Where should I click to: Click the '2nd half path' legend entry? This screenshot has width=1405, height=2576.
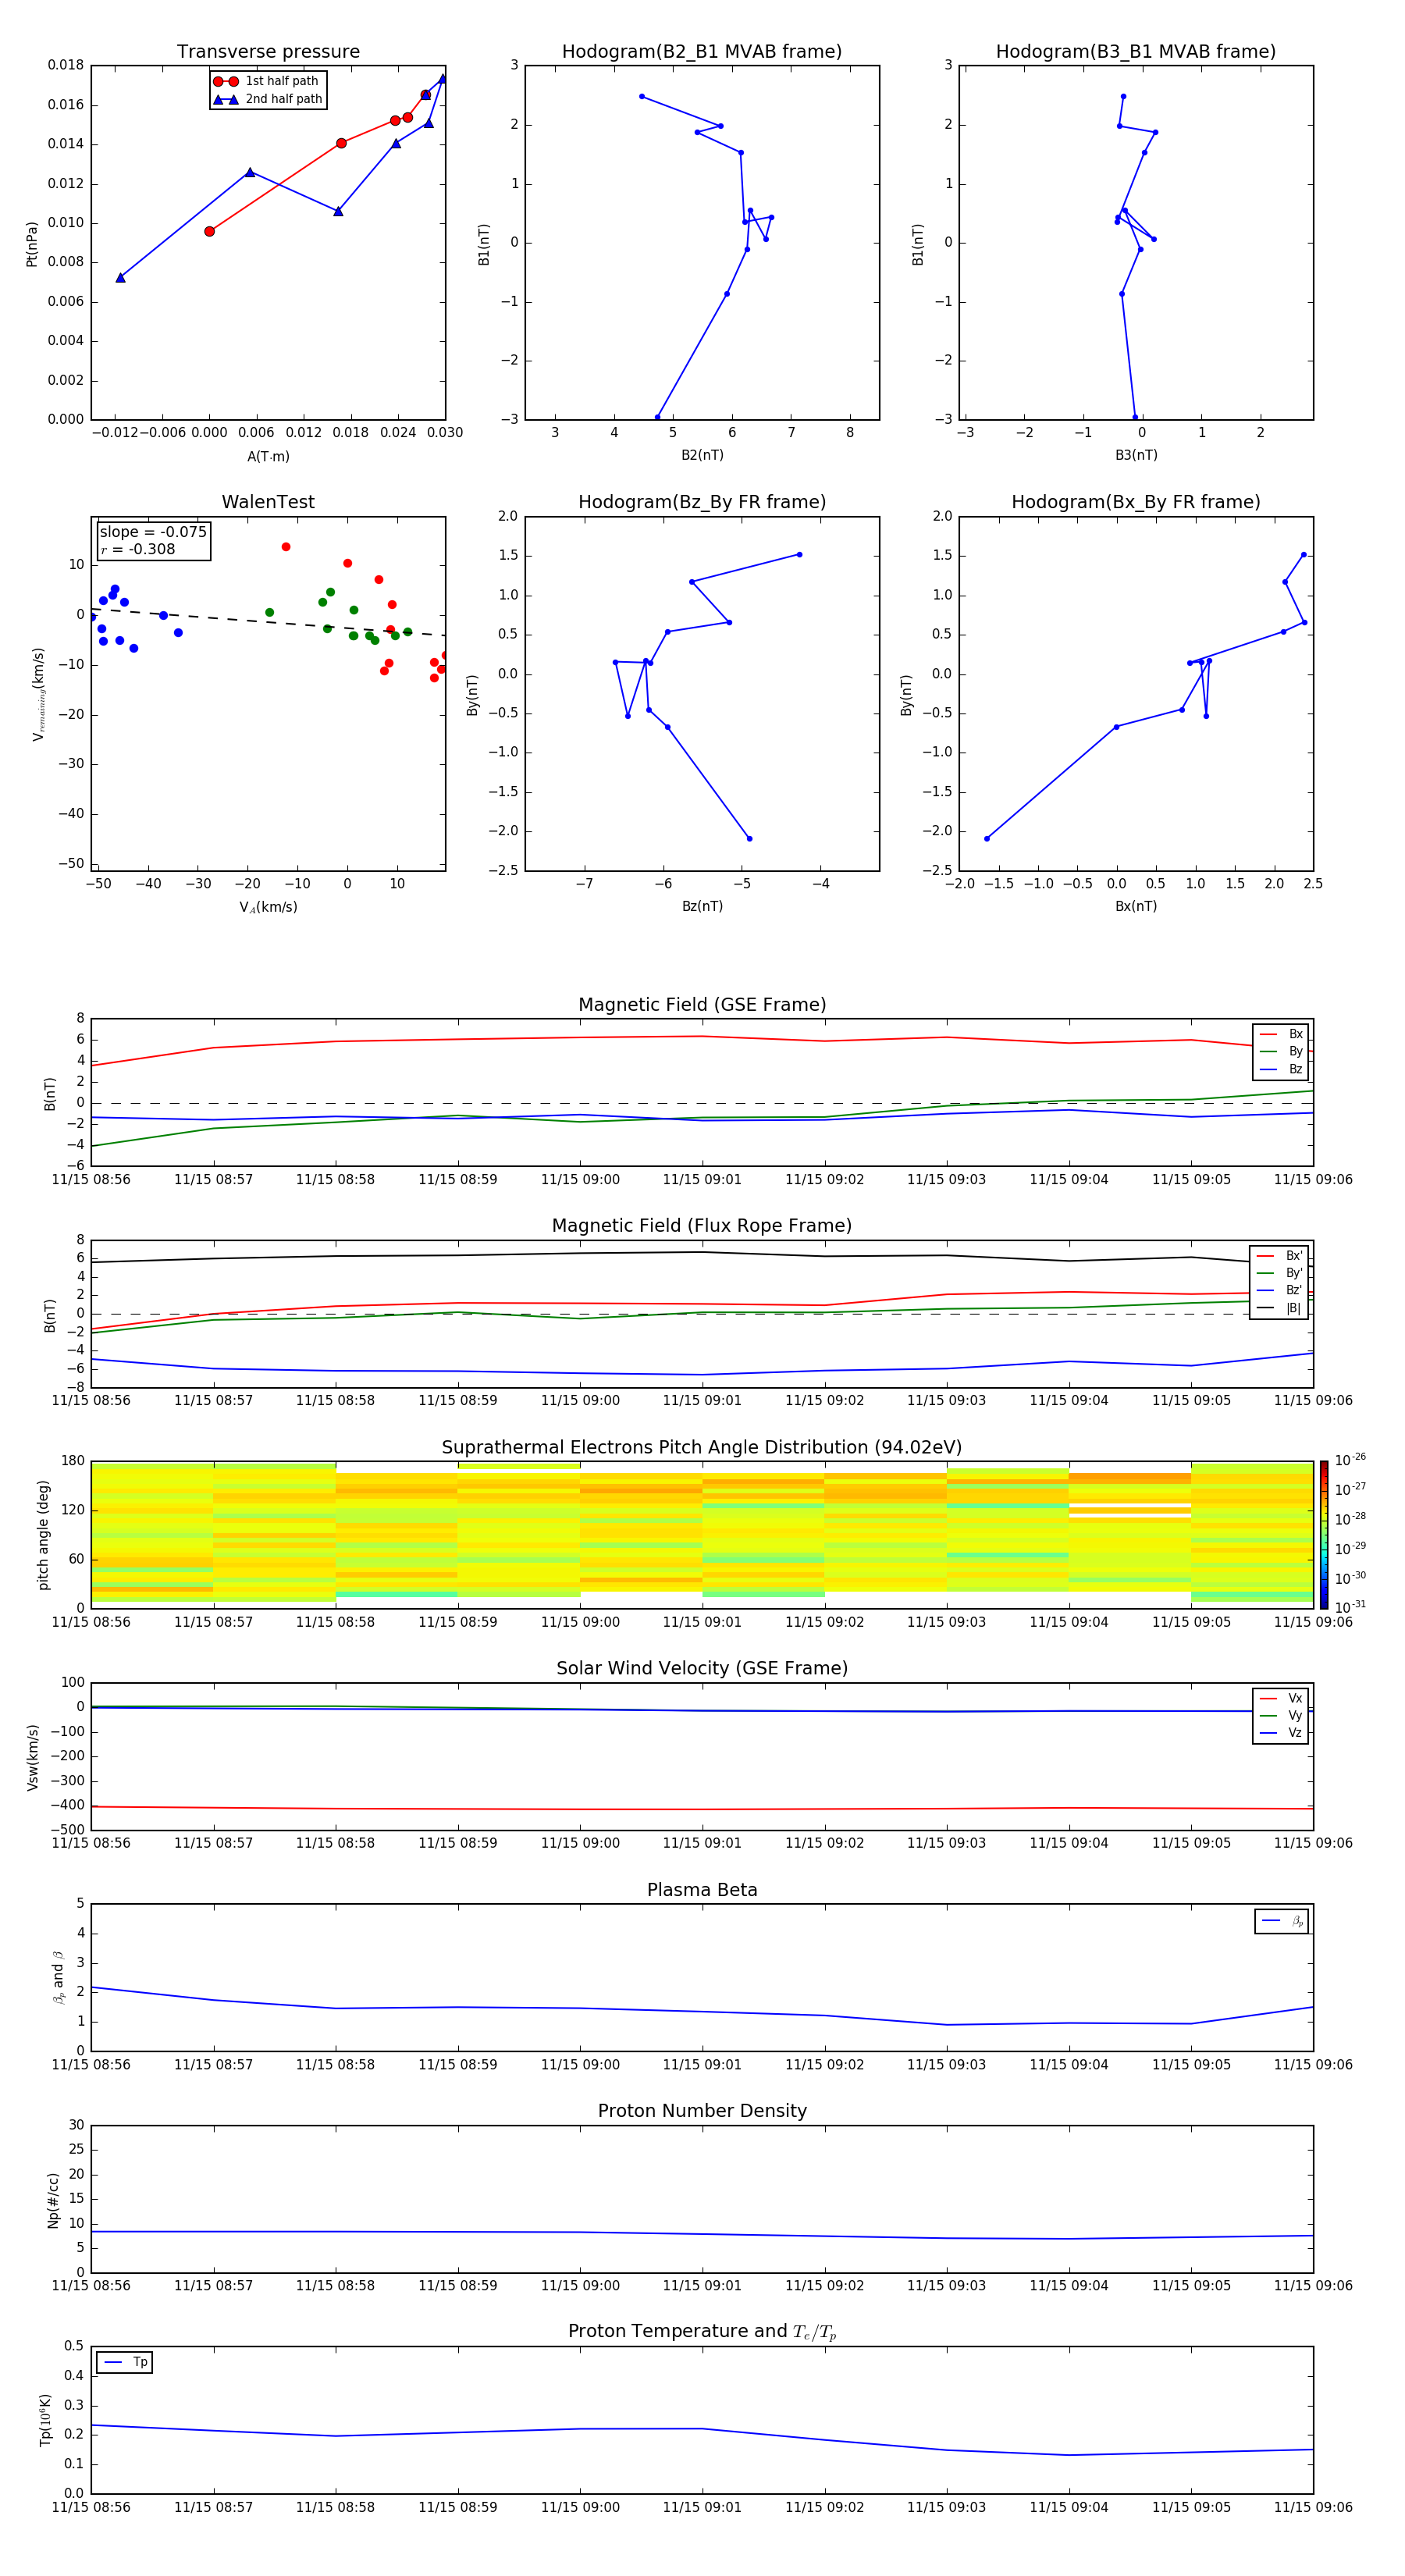click(x=268, y=99)
